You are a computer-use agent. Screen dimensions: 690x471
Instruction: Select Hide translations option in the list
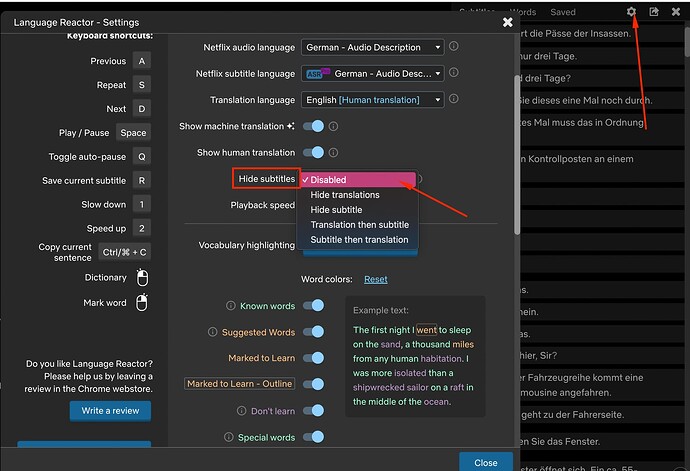click(345, 195)
